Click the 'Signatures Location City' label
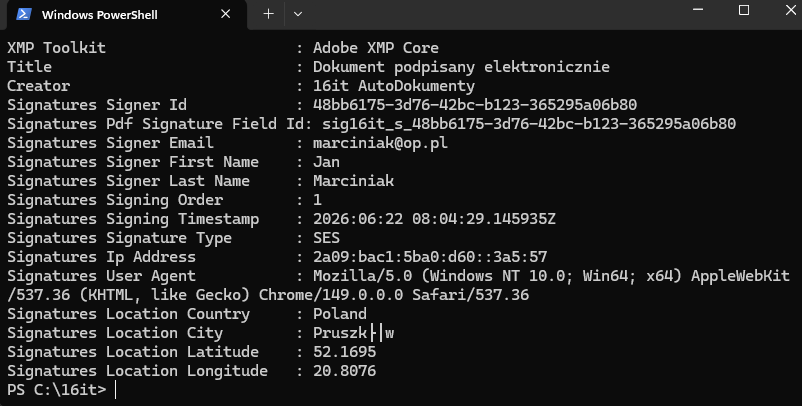 [x=115, y=333]
